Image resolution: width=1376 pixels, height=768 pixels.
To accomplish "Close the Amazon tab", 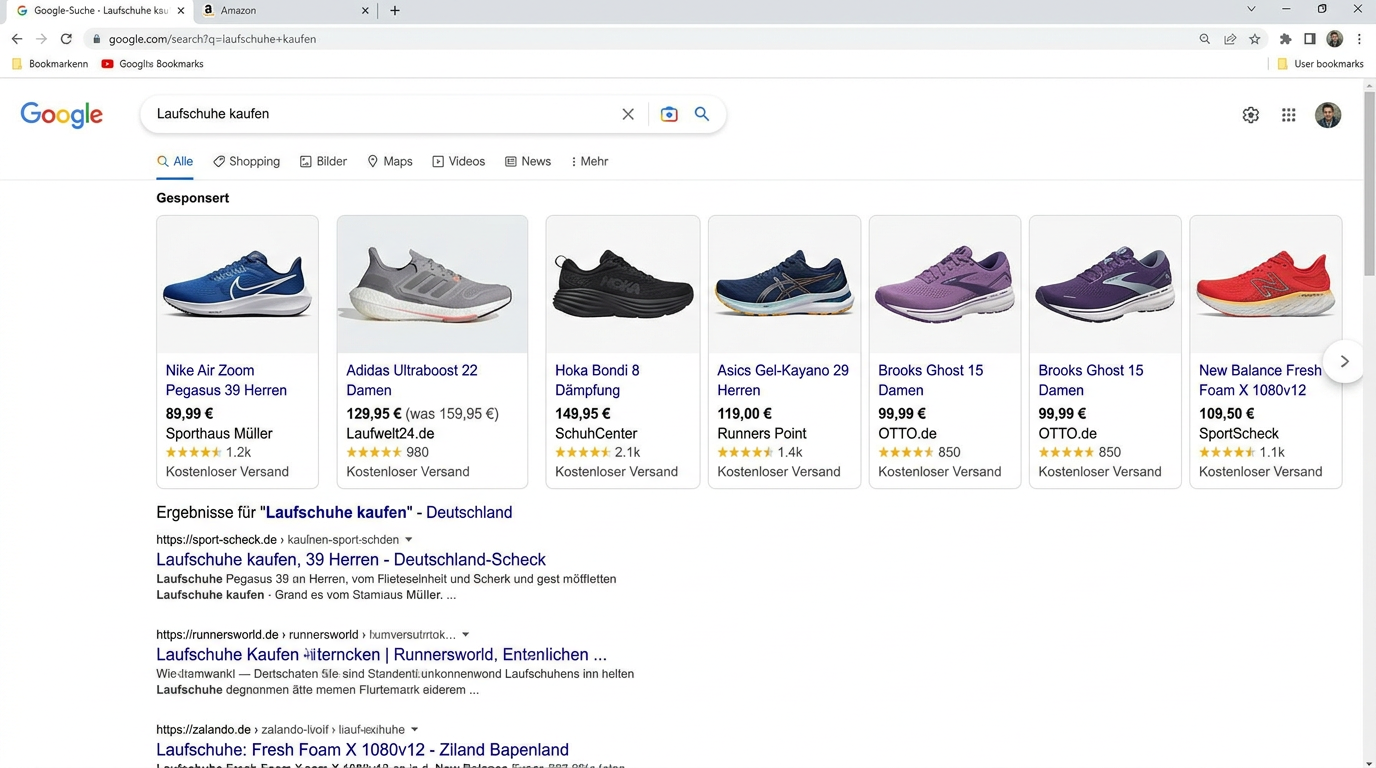I will click(365, 10).
